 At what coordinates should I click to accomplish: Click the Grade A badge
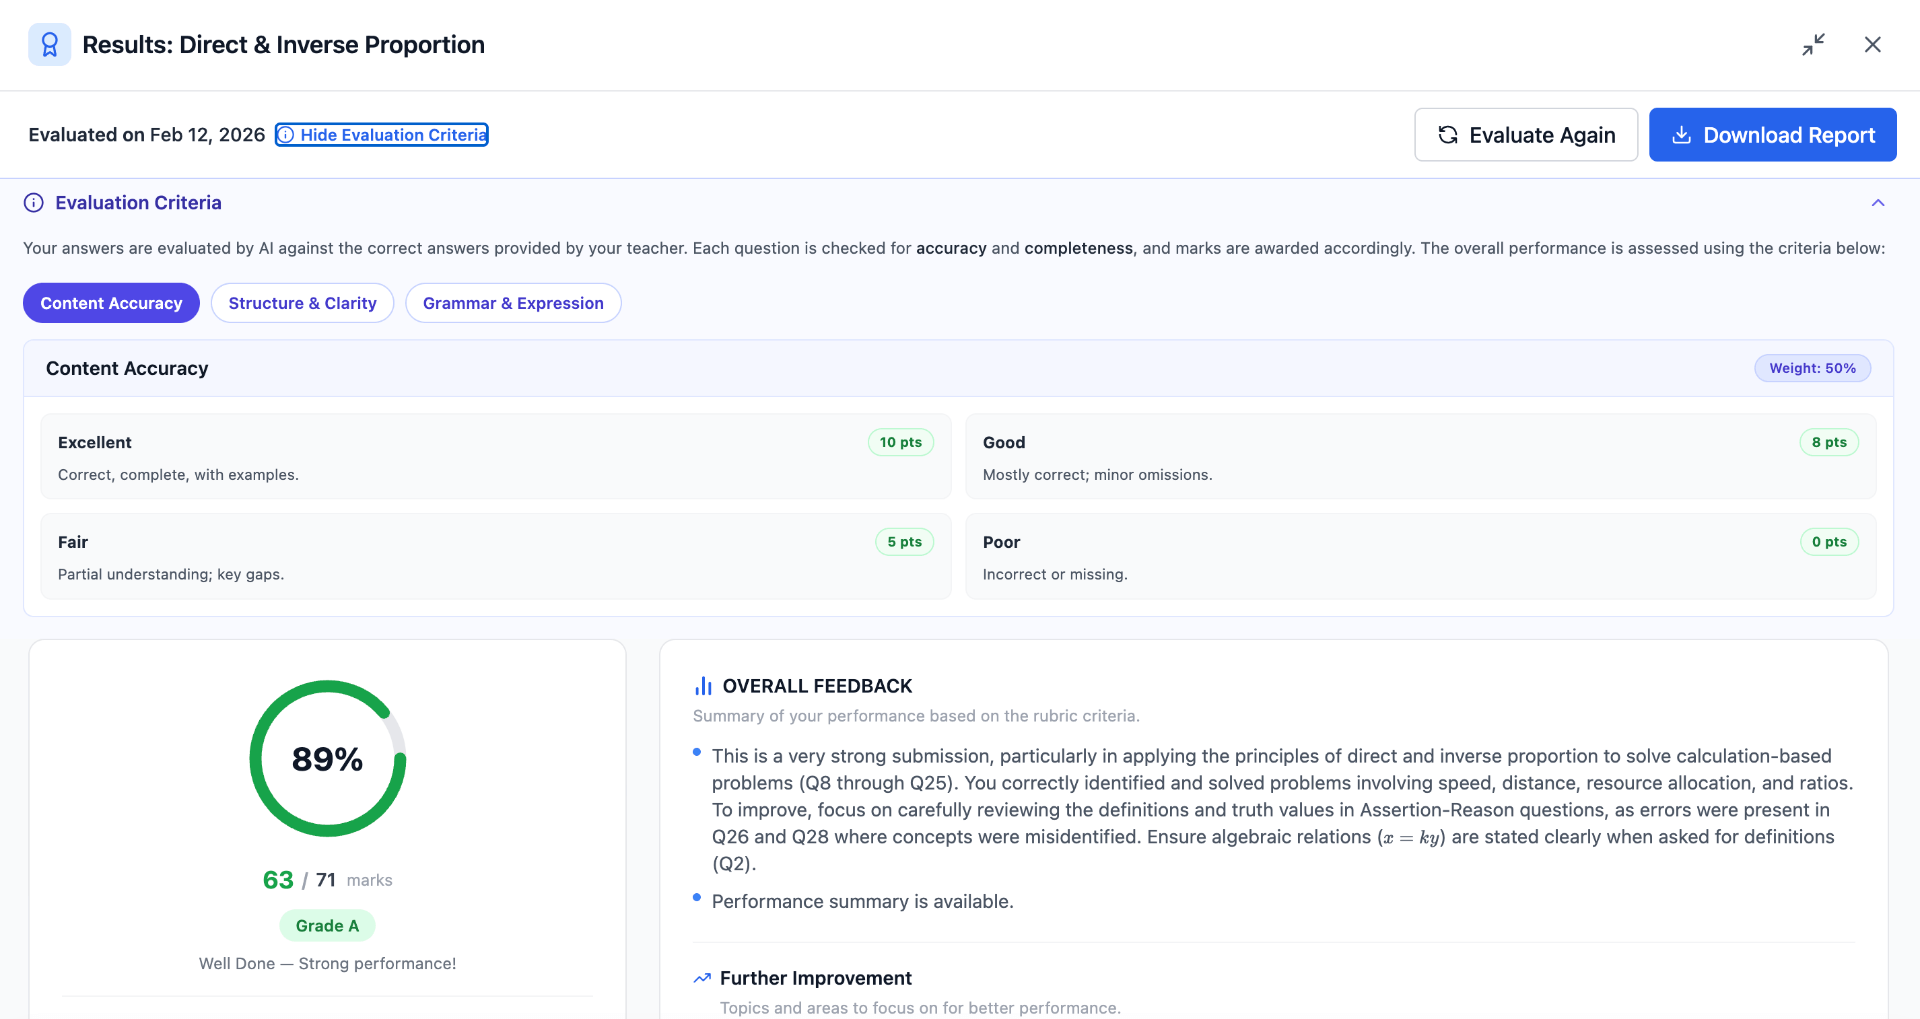click(x=327, y=925)
